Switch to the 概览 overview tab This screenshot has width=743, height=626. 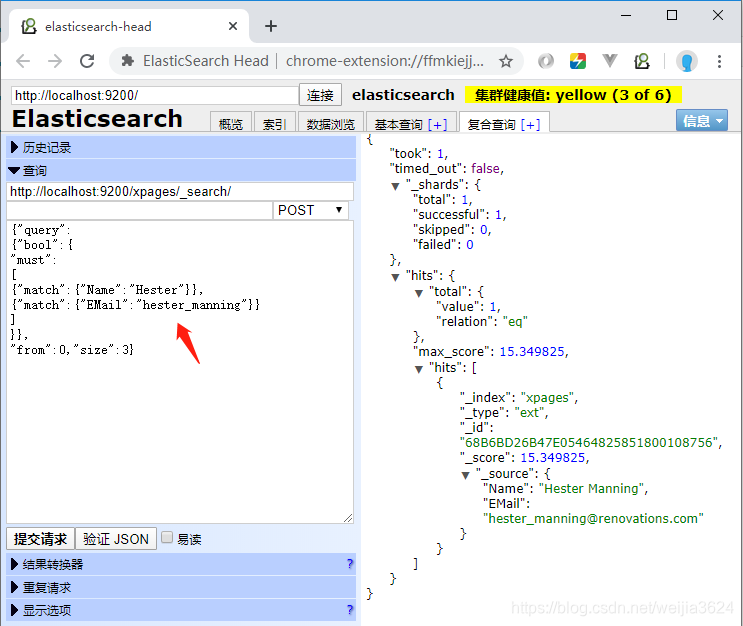click(x=231, y=124)
